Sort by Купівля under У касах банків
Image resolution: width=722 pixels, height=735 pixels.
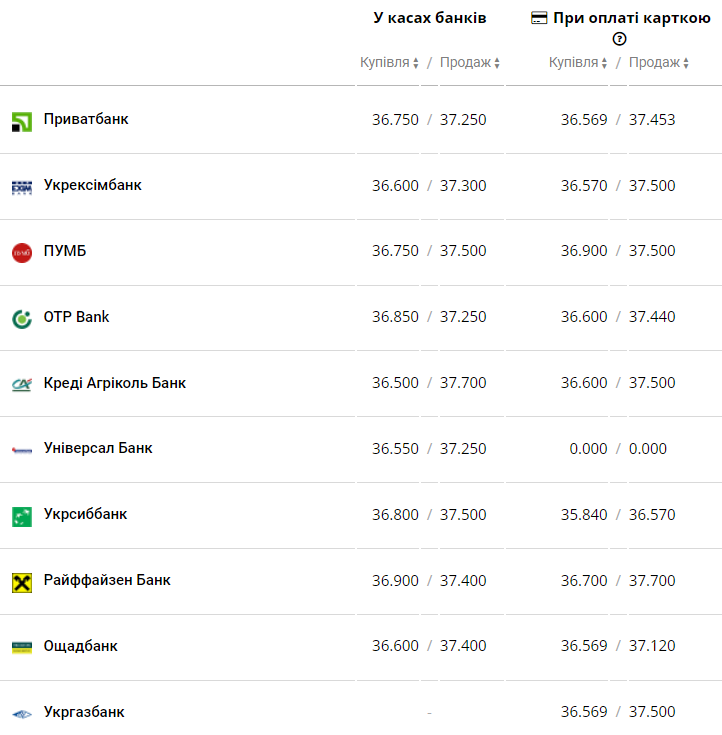pos(389,62)
